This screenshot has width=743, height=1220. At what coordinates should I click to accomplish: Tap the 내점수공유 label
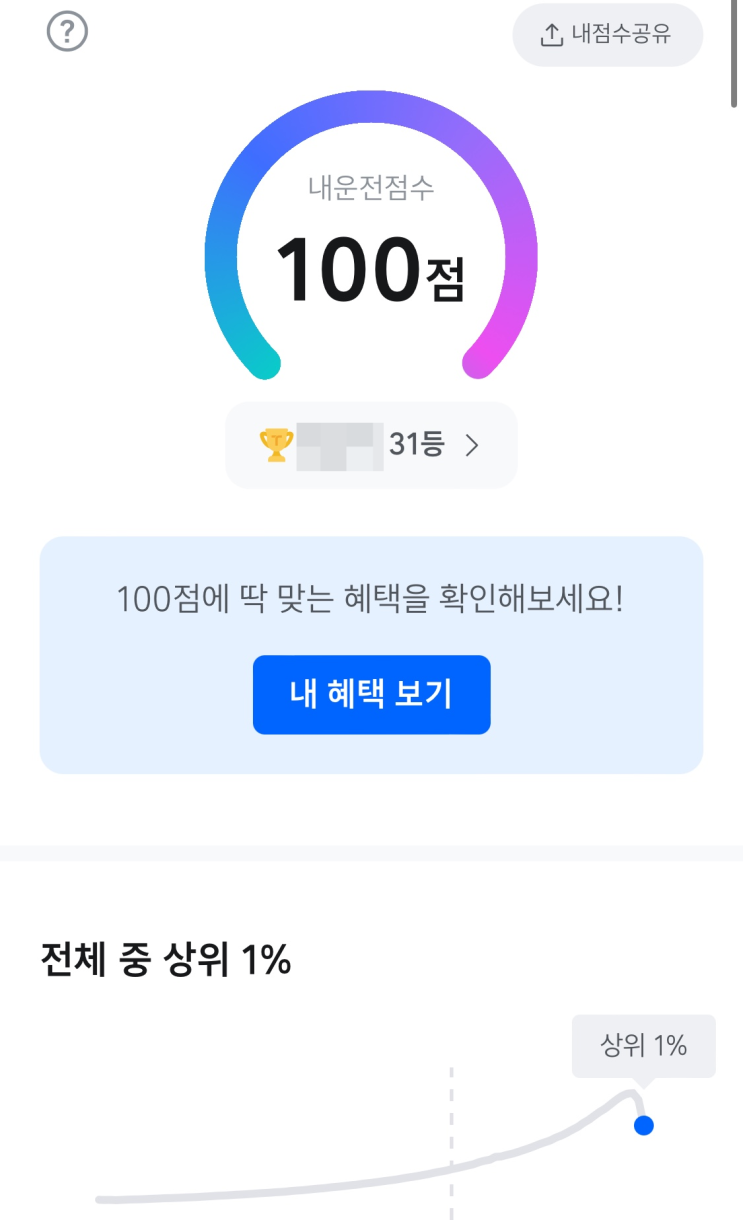click(621, 35)
